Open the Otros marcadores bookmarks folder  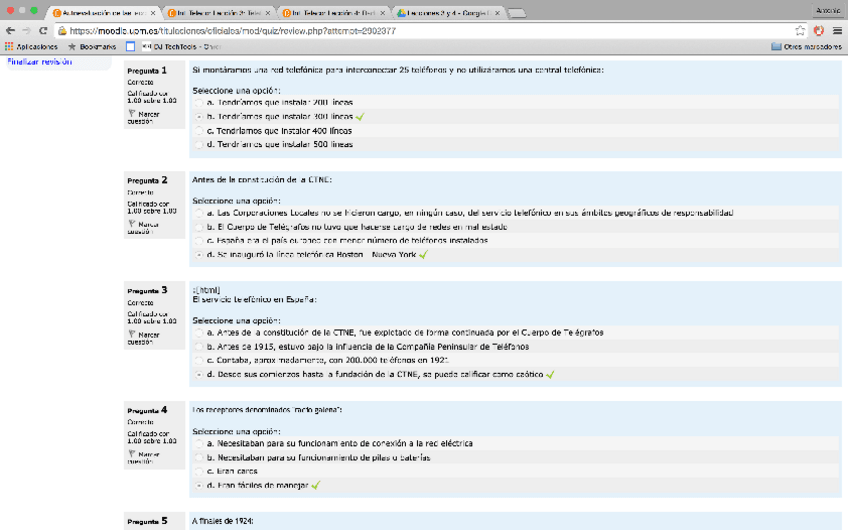[806, 46]
